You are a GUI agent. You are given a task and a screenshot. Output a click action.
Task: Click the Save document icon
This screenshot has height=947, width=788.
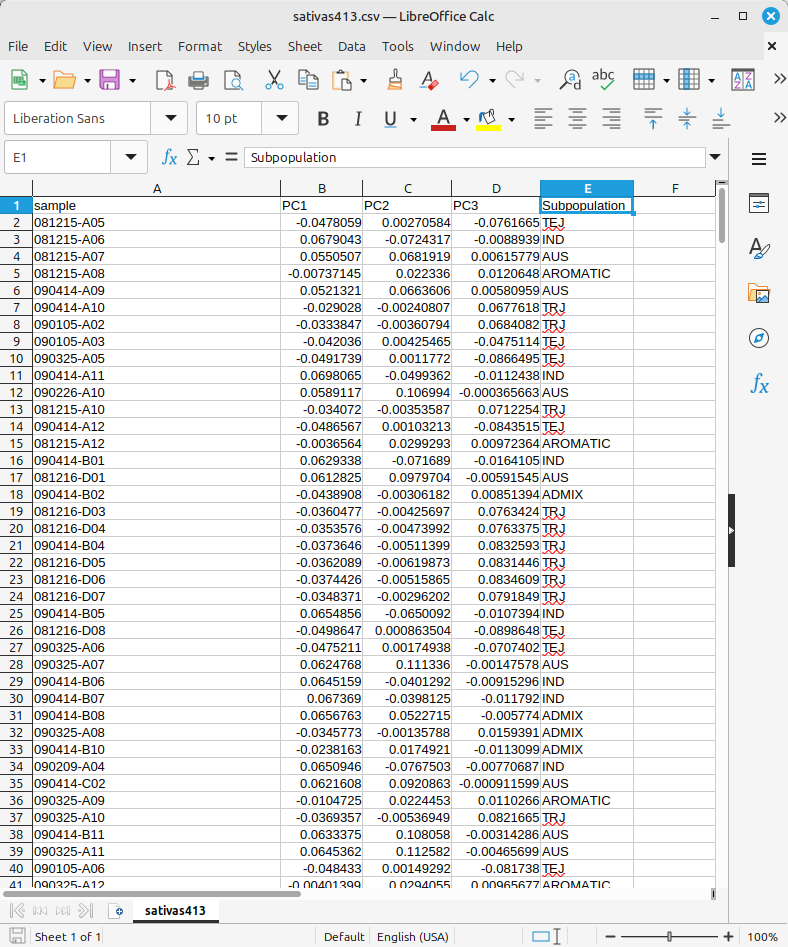pos(109,80)
